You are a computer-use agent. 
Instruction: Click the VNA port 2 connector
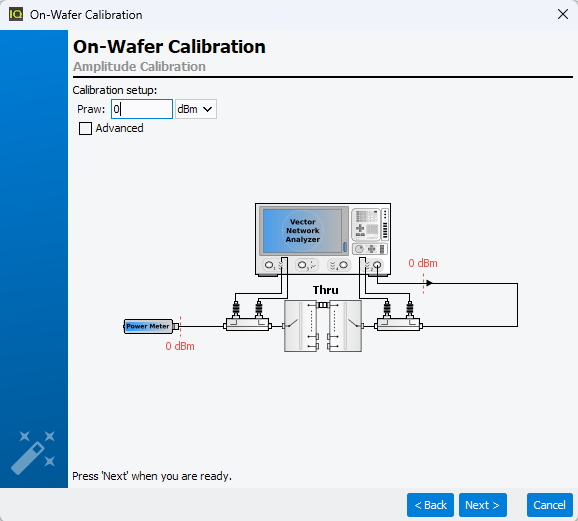377,265
